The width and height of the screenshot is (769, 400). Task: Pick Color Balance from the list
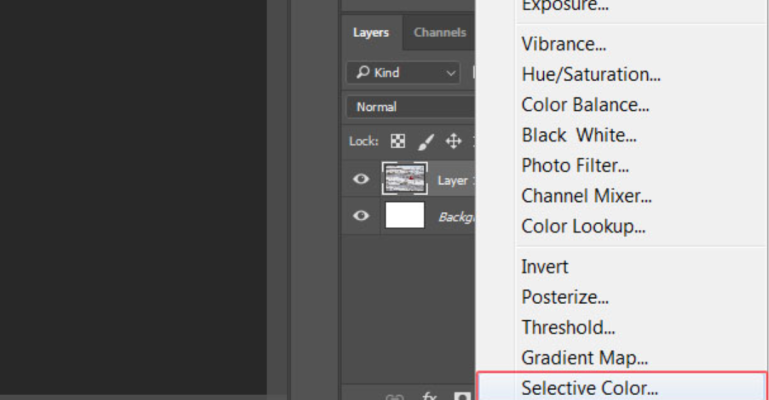(x=585, y=104)
